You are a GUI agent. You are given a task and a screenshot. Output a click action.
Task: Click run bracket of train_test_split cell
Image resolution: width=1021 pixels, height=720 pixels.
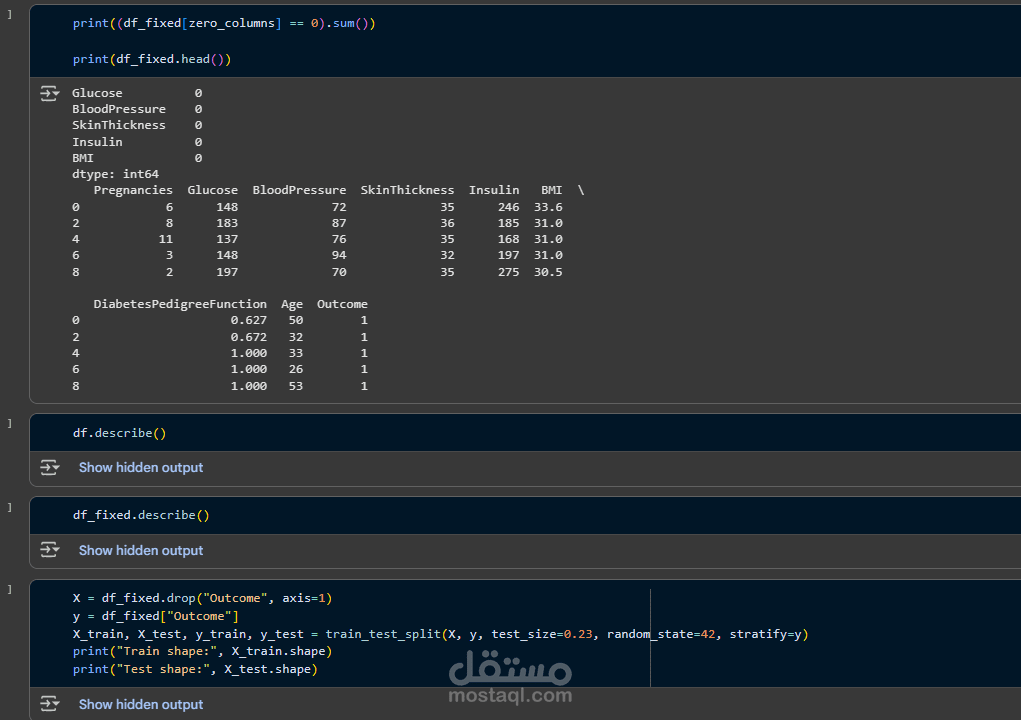pos(10,590)
